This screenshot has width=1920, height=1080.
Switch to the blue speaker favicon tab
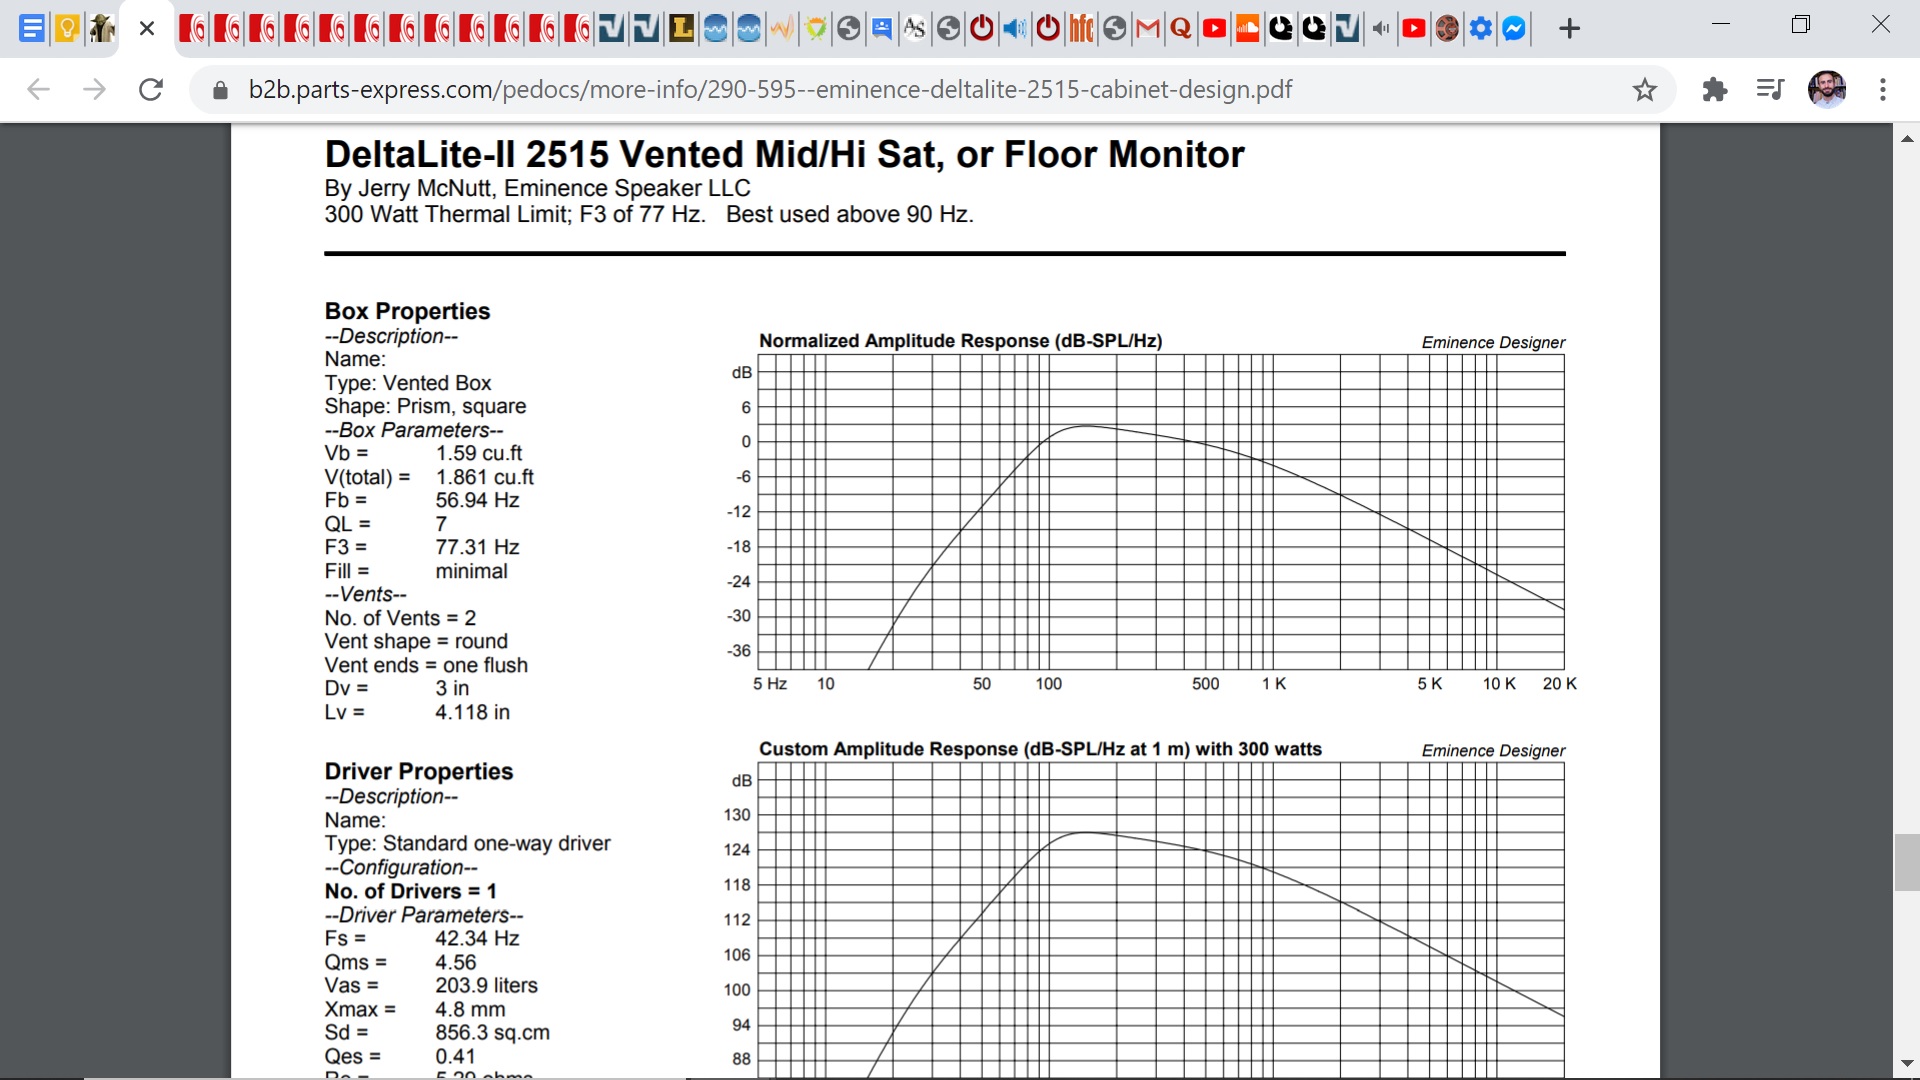click(1015, 28)
